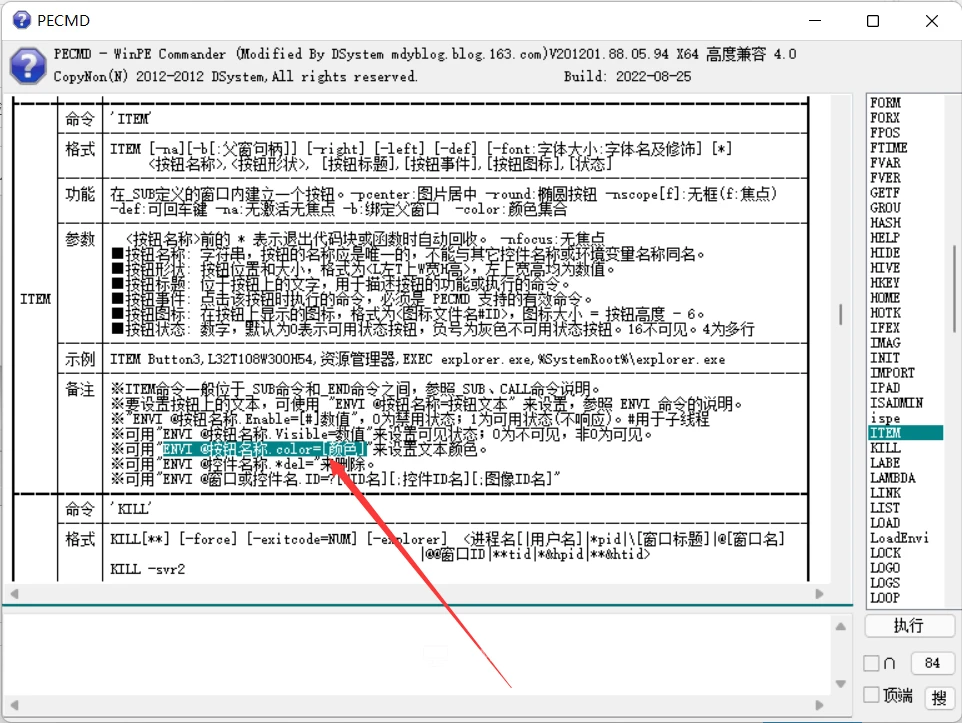Image resolution: width=962 pixels, height=723 pixels.
Task: Select FORX in the command list
Action: 885,117
